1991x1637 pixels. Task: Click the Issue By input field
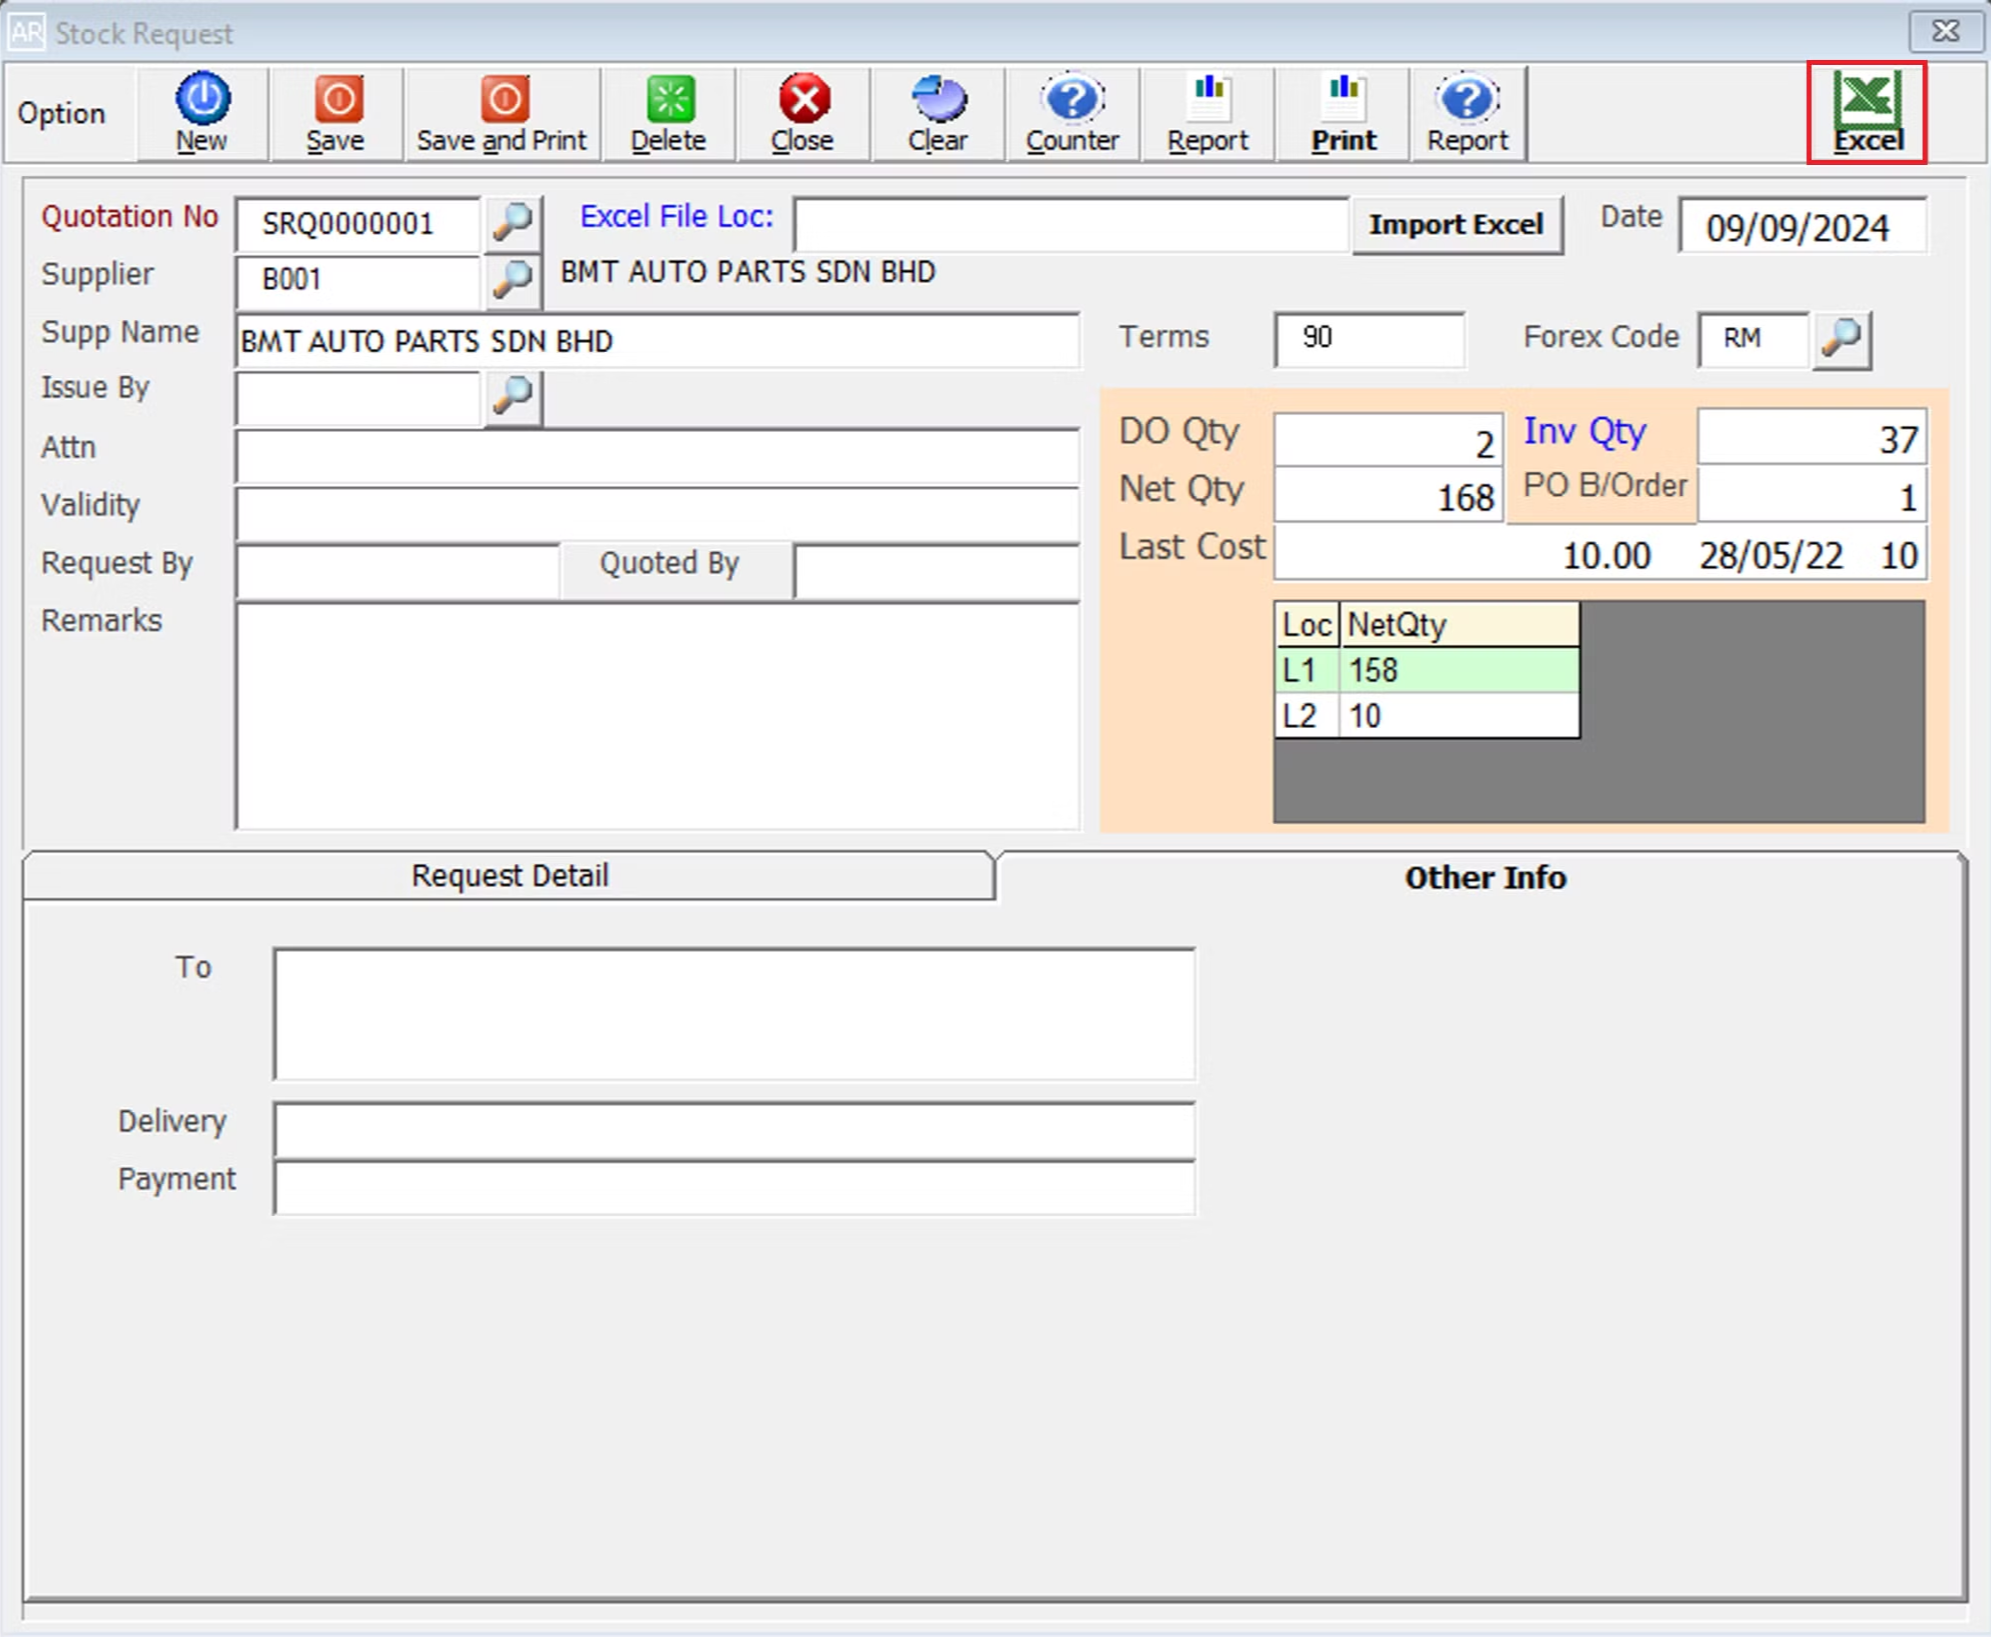[359, 398]
